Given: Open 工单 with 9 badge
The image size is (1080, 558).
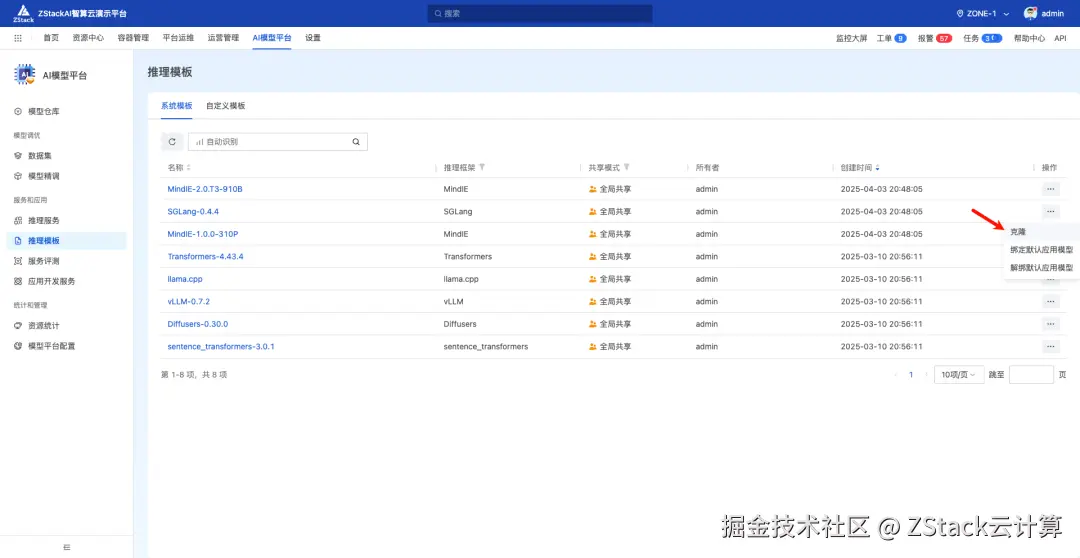Looking at the screenshot, I should tap(891, 39).
